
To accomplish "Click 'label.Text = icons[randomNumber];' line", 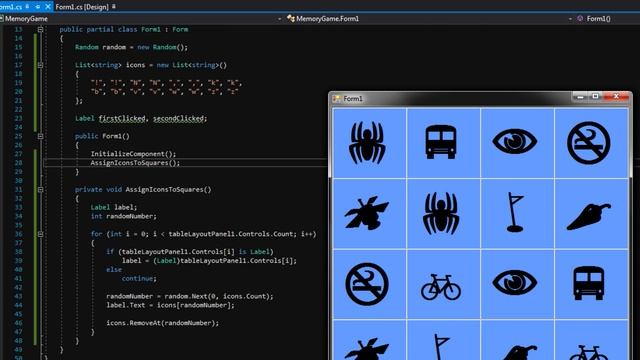I will [x=170, y=305].
